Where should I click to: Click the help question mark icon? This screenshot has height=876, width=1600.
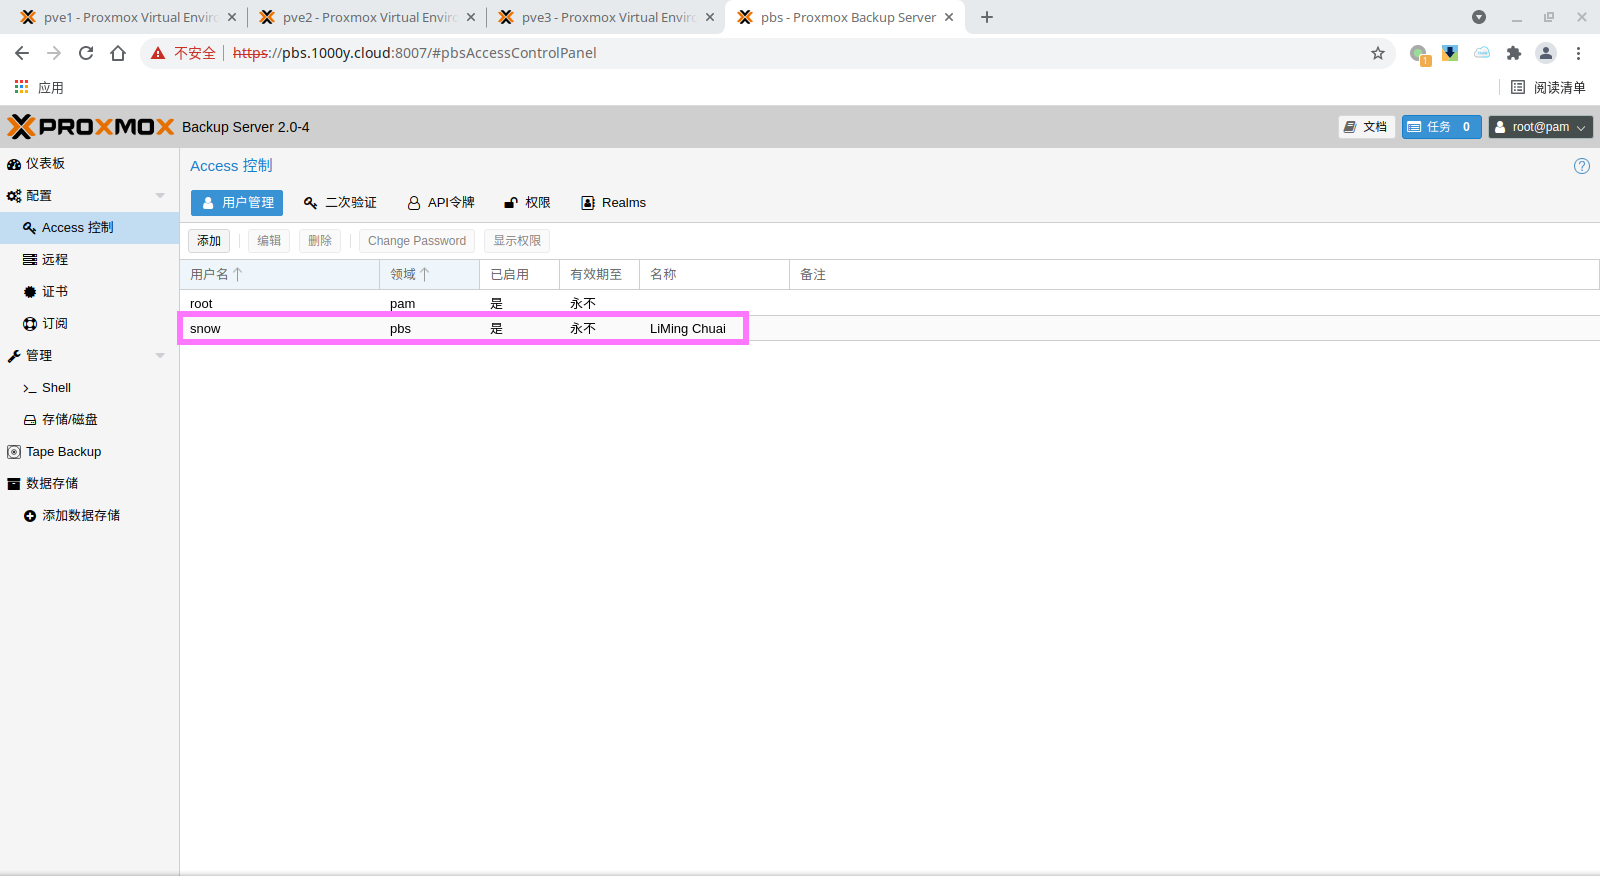1581,166
